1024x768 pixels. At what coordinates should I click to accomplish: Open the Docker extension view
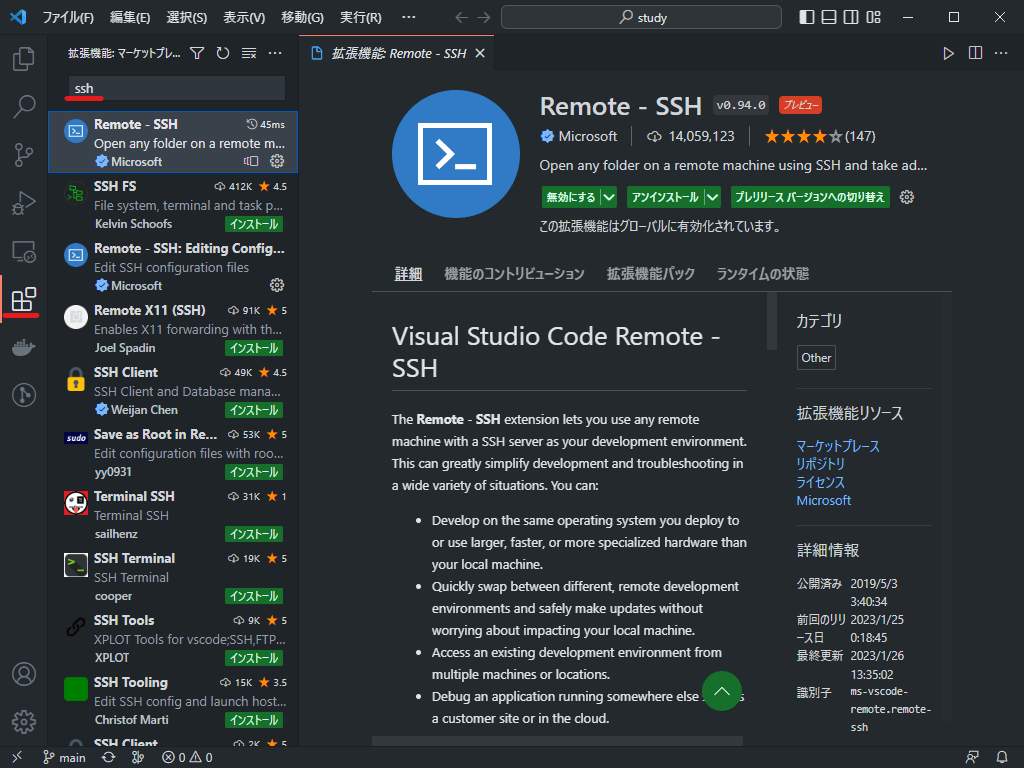24,347
